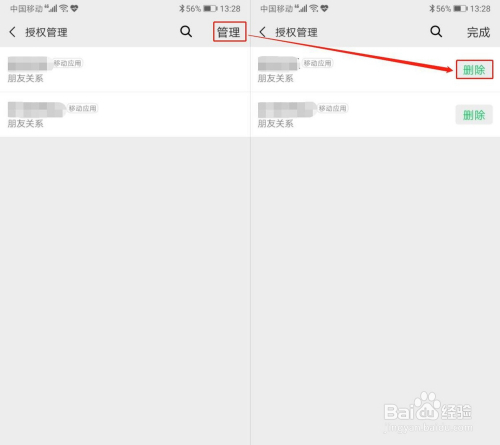The height and width of the screenshot is (445, 500).
Task: Tap 授权管理 title on left screen
Action: tap(46, 33)
